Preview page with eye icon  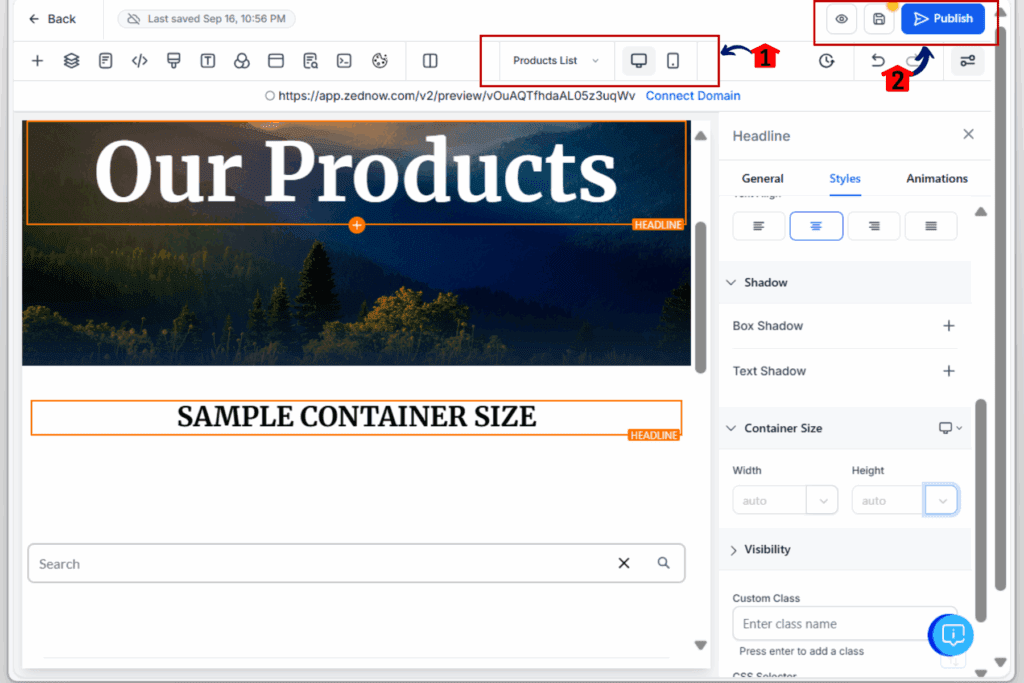click(x=841, y=19)
